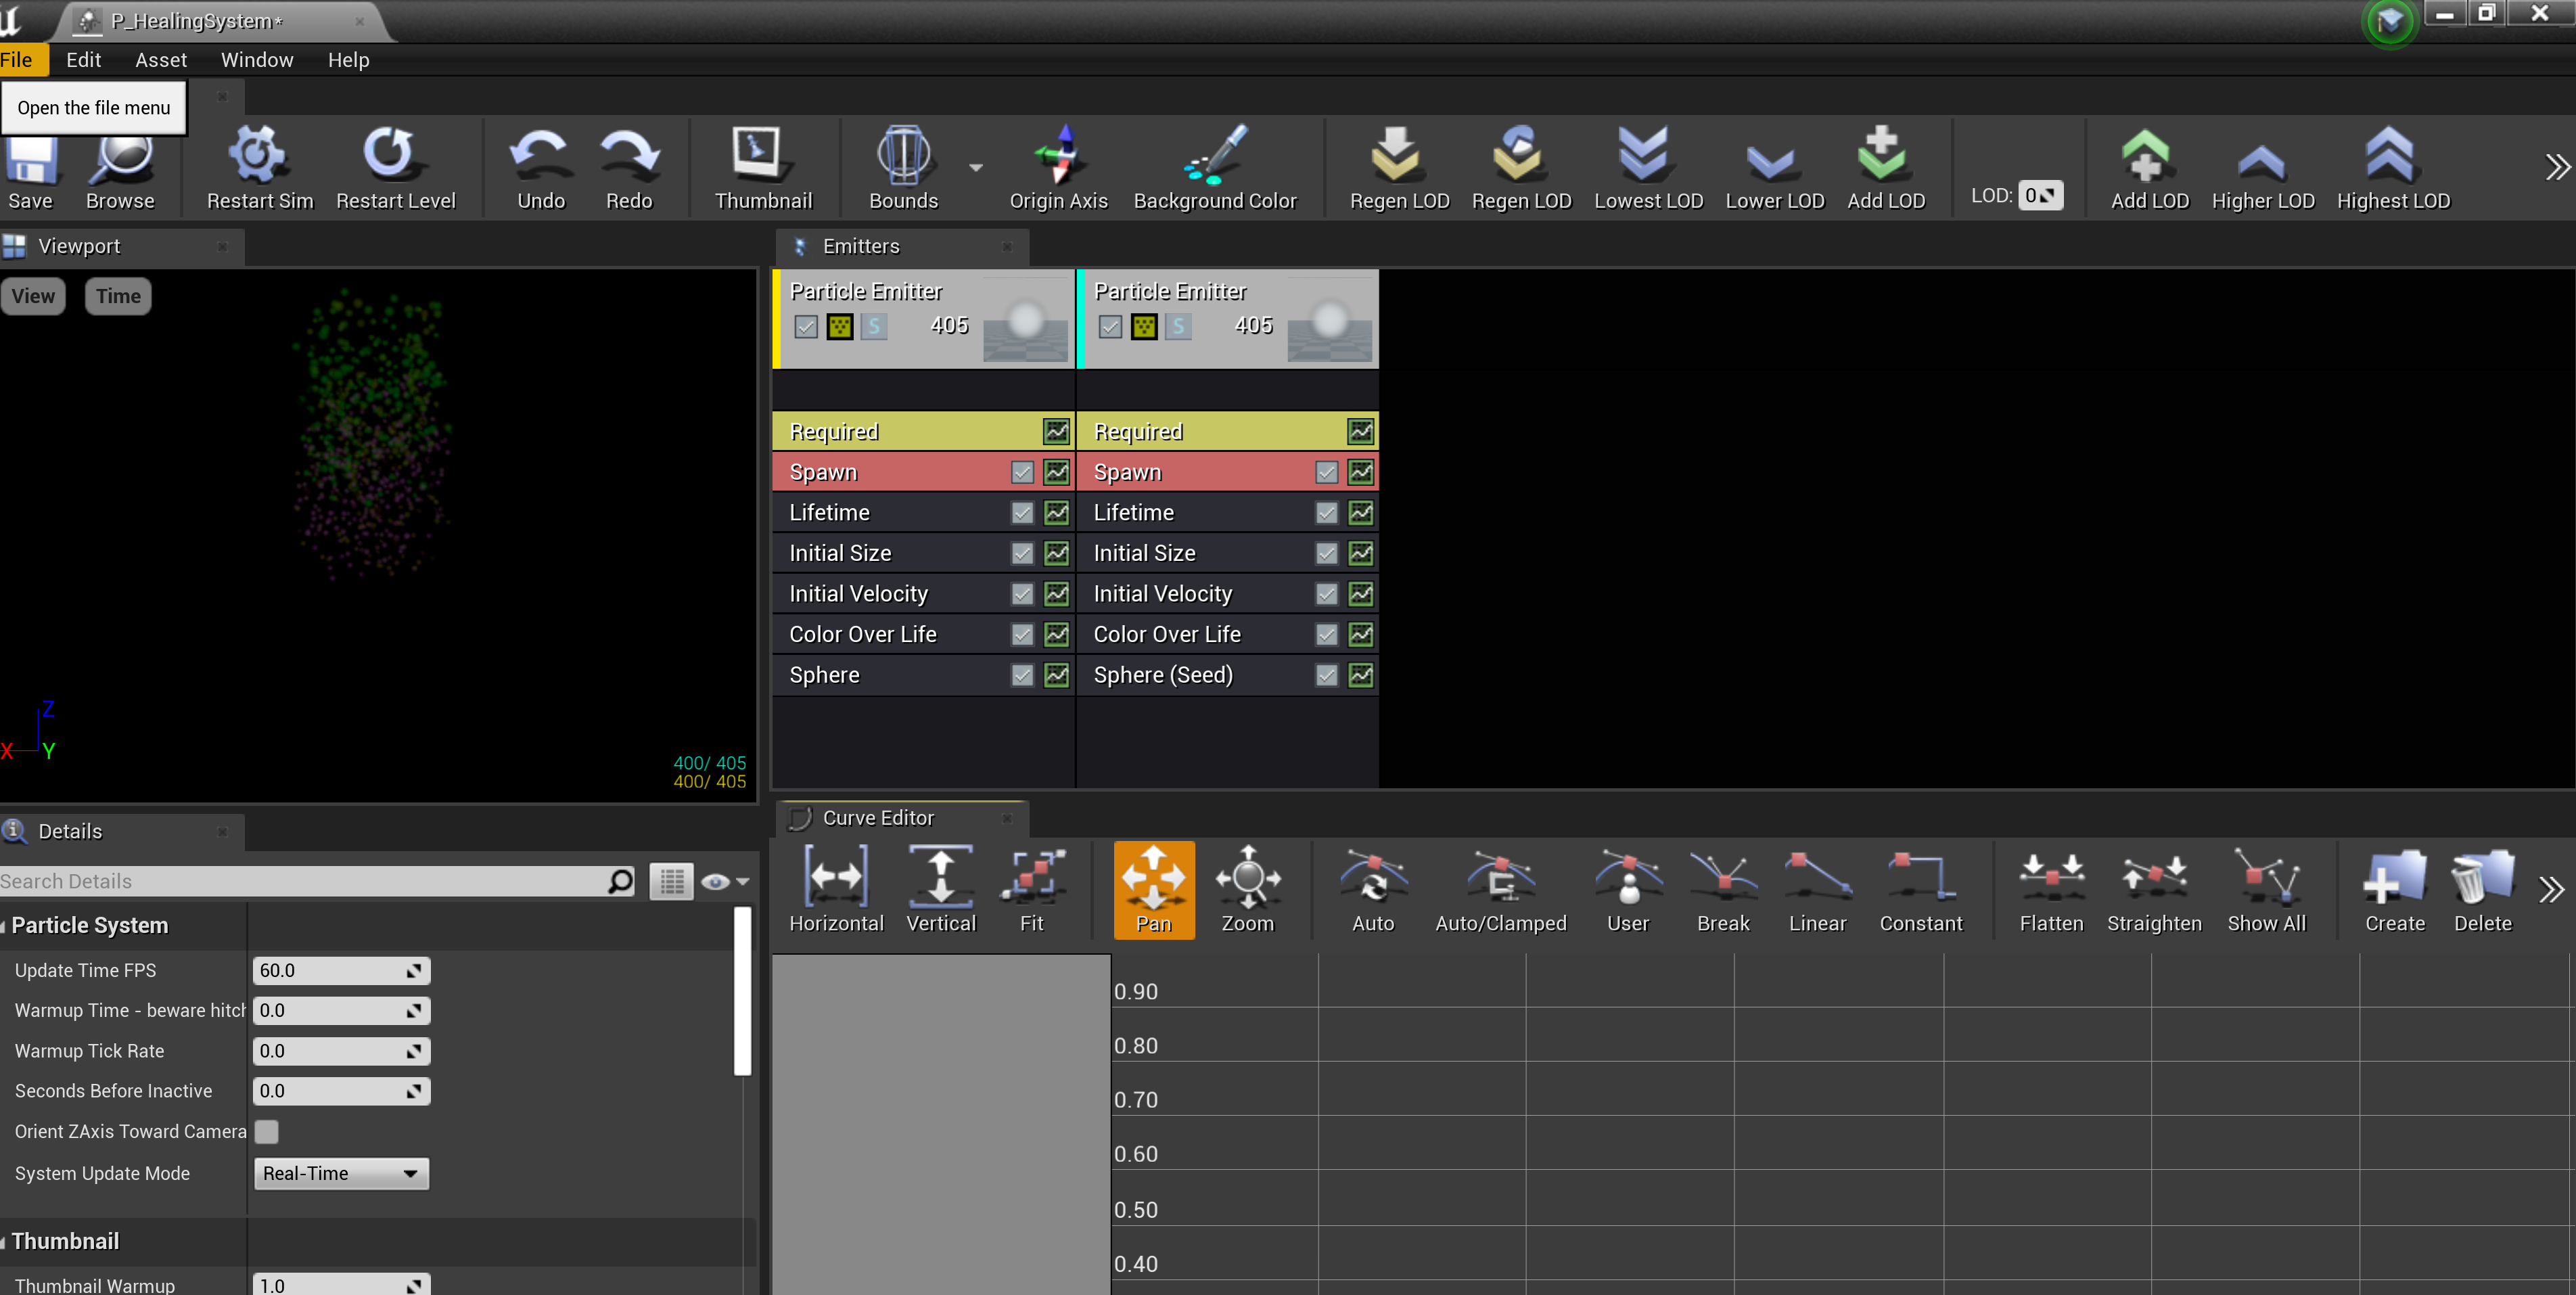Disable the Lifetime module on first emitter
This screenshot has height=1295, width=2576.
click(x=1021, y=512)
